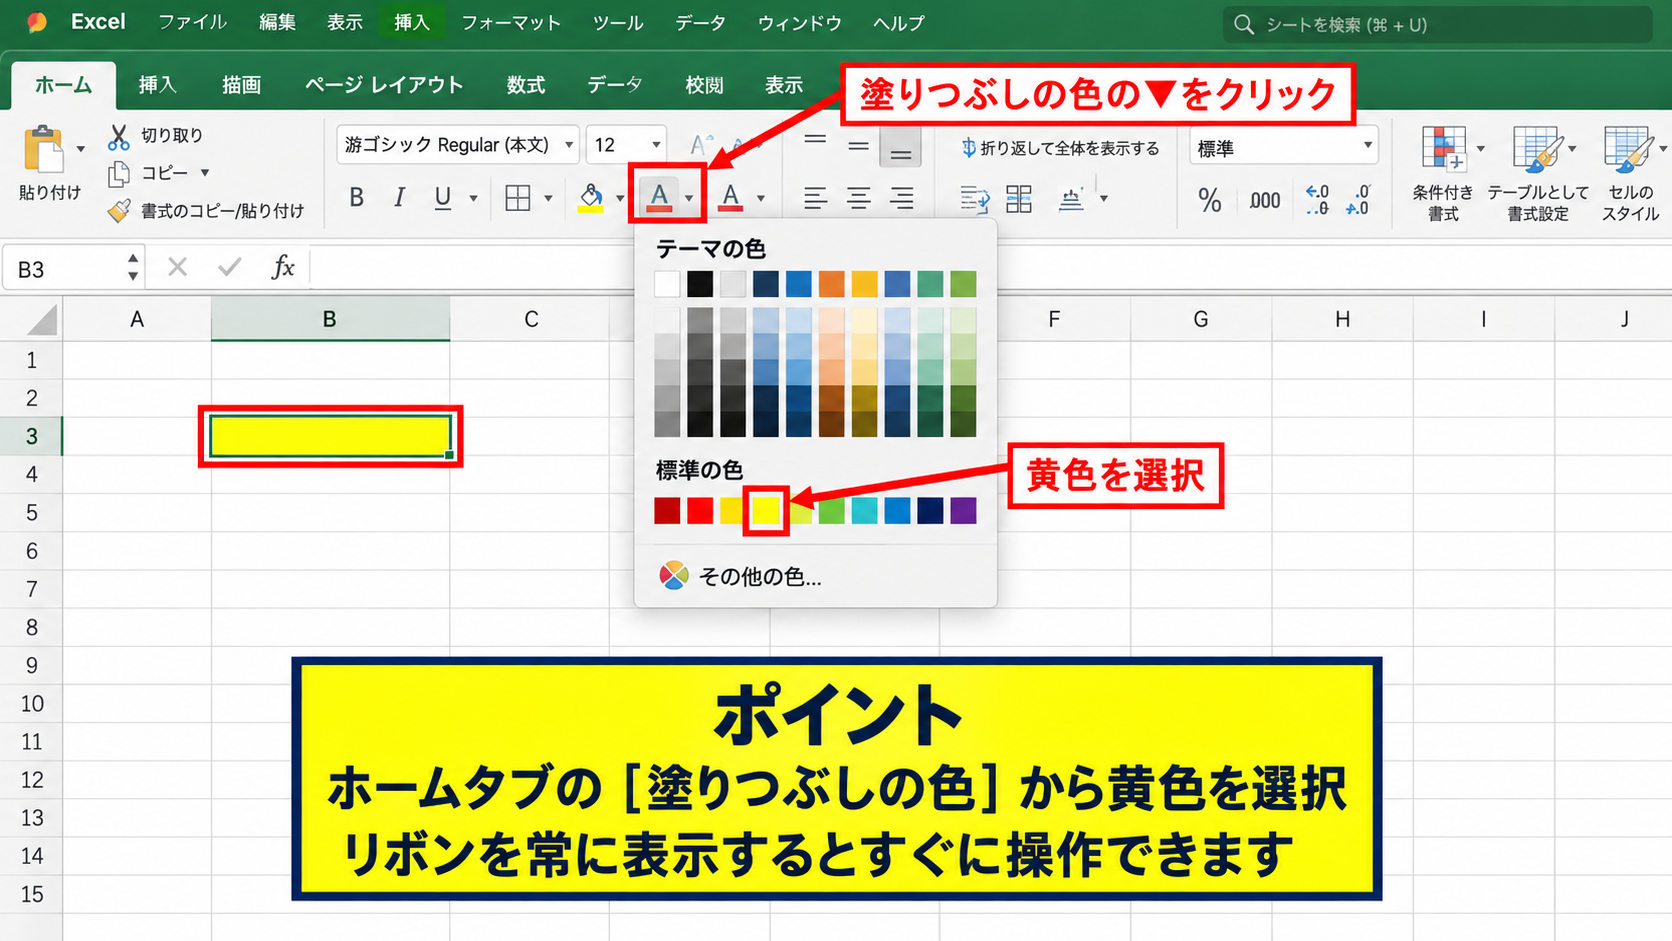Click the formula bar confirm checkmark
This screenshot has width=1672, height=941.
(x=230, y=267)
